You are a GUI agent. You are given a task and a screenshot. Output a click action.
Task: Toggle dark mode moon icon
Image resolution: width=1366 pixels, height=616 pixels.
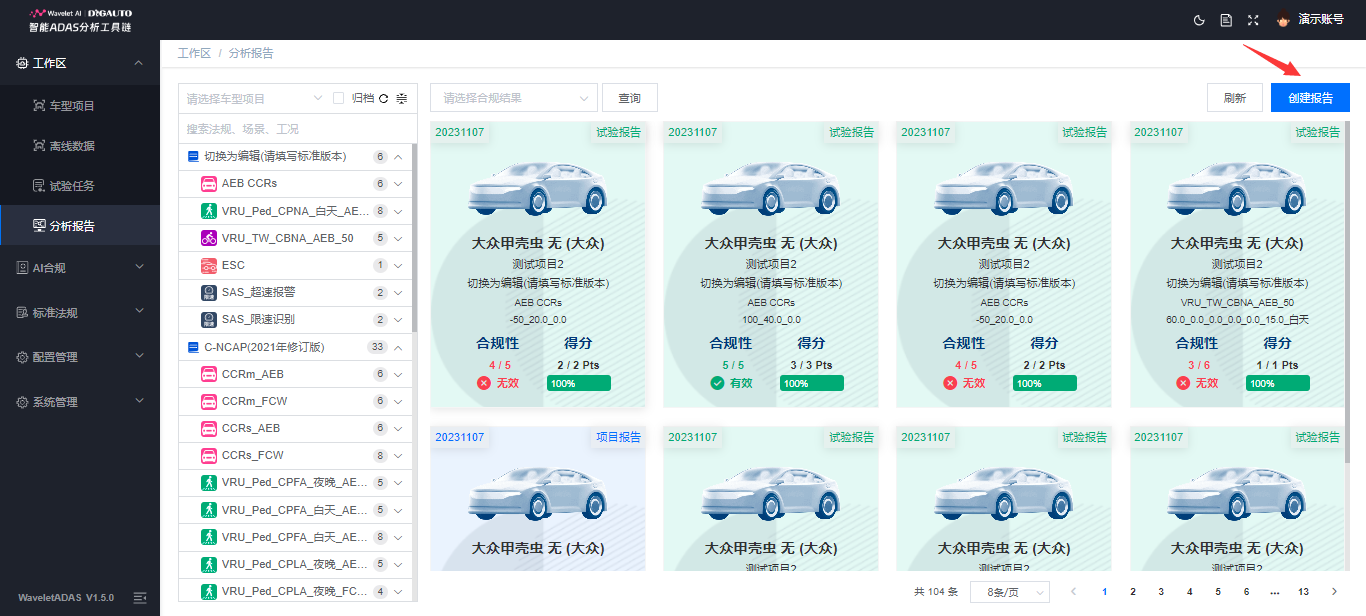[1200, 20]
